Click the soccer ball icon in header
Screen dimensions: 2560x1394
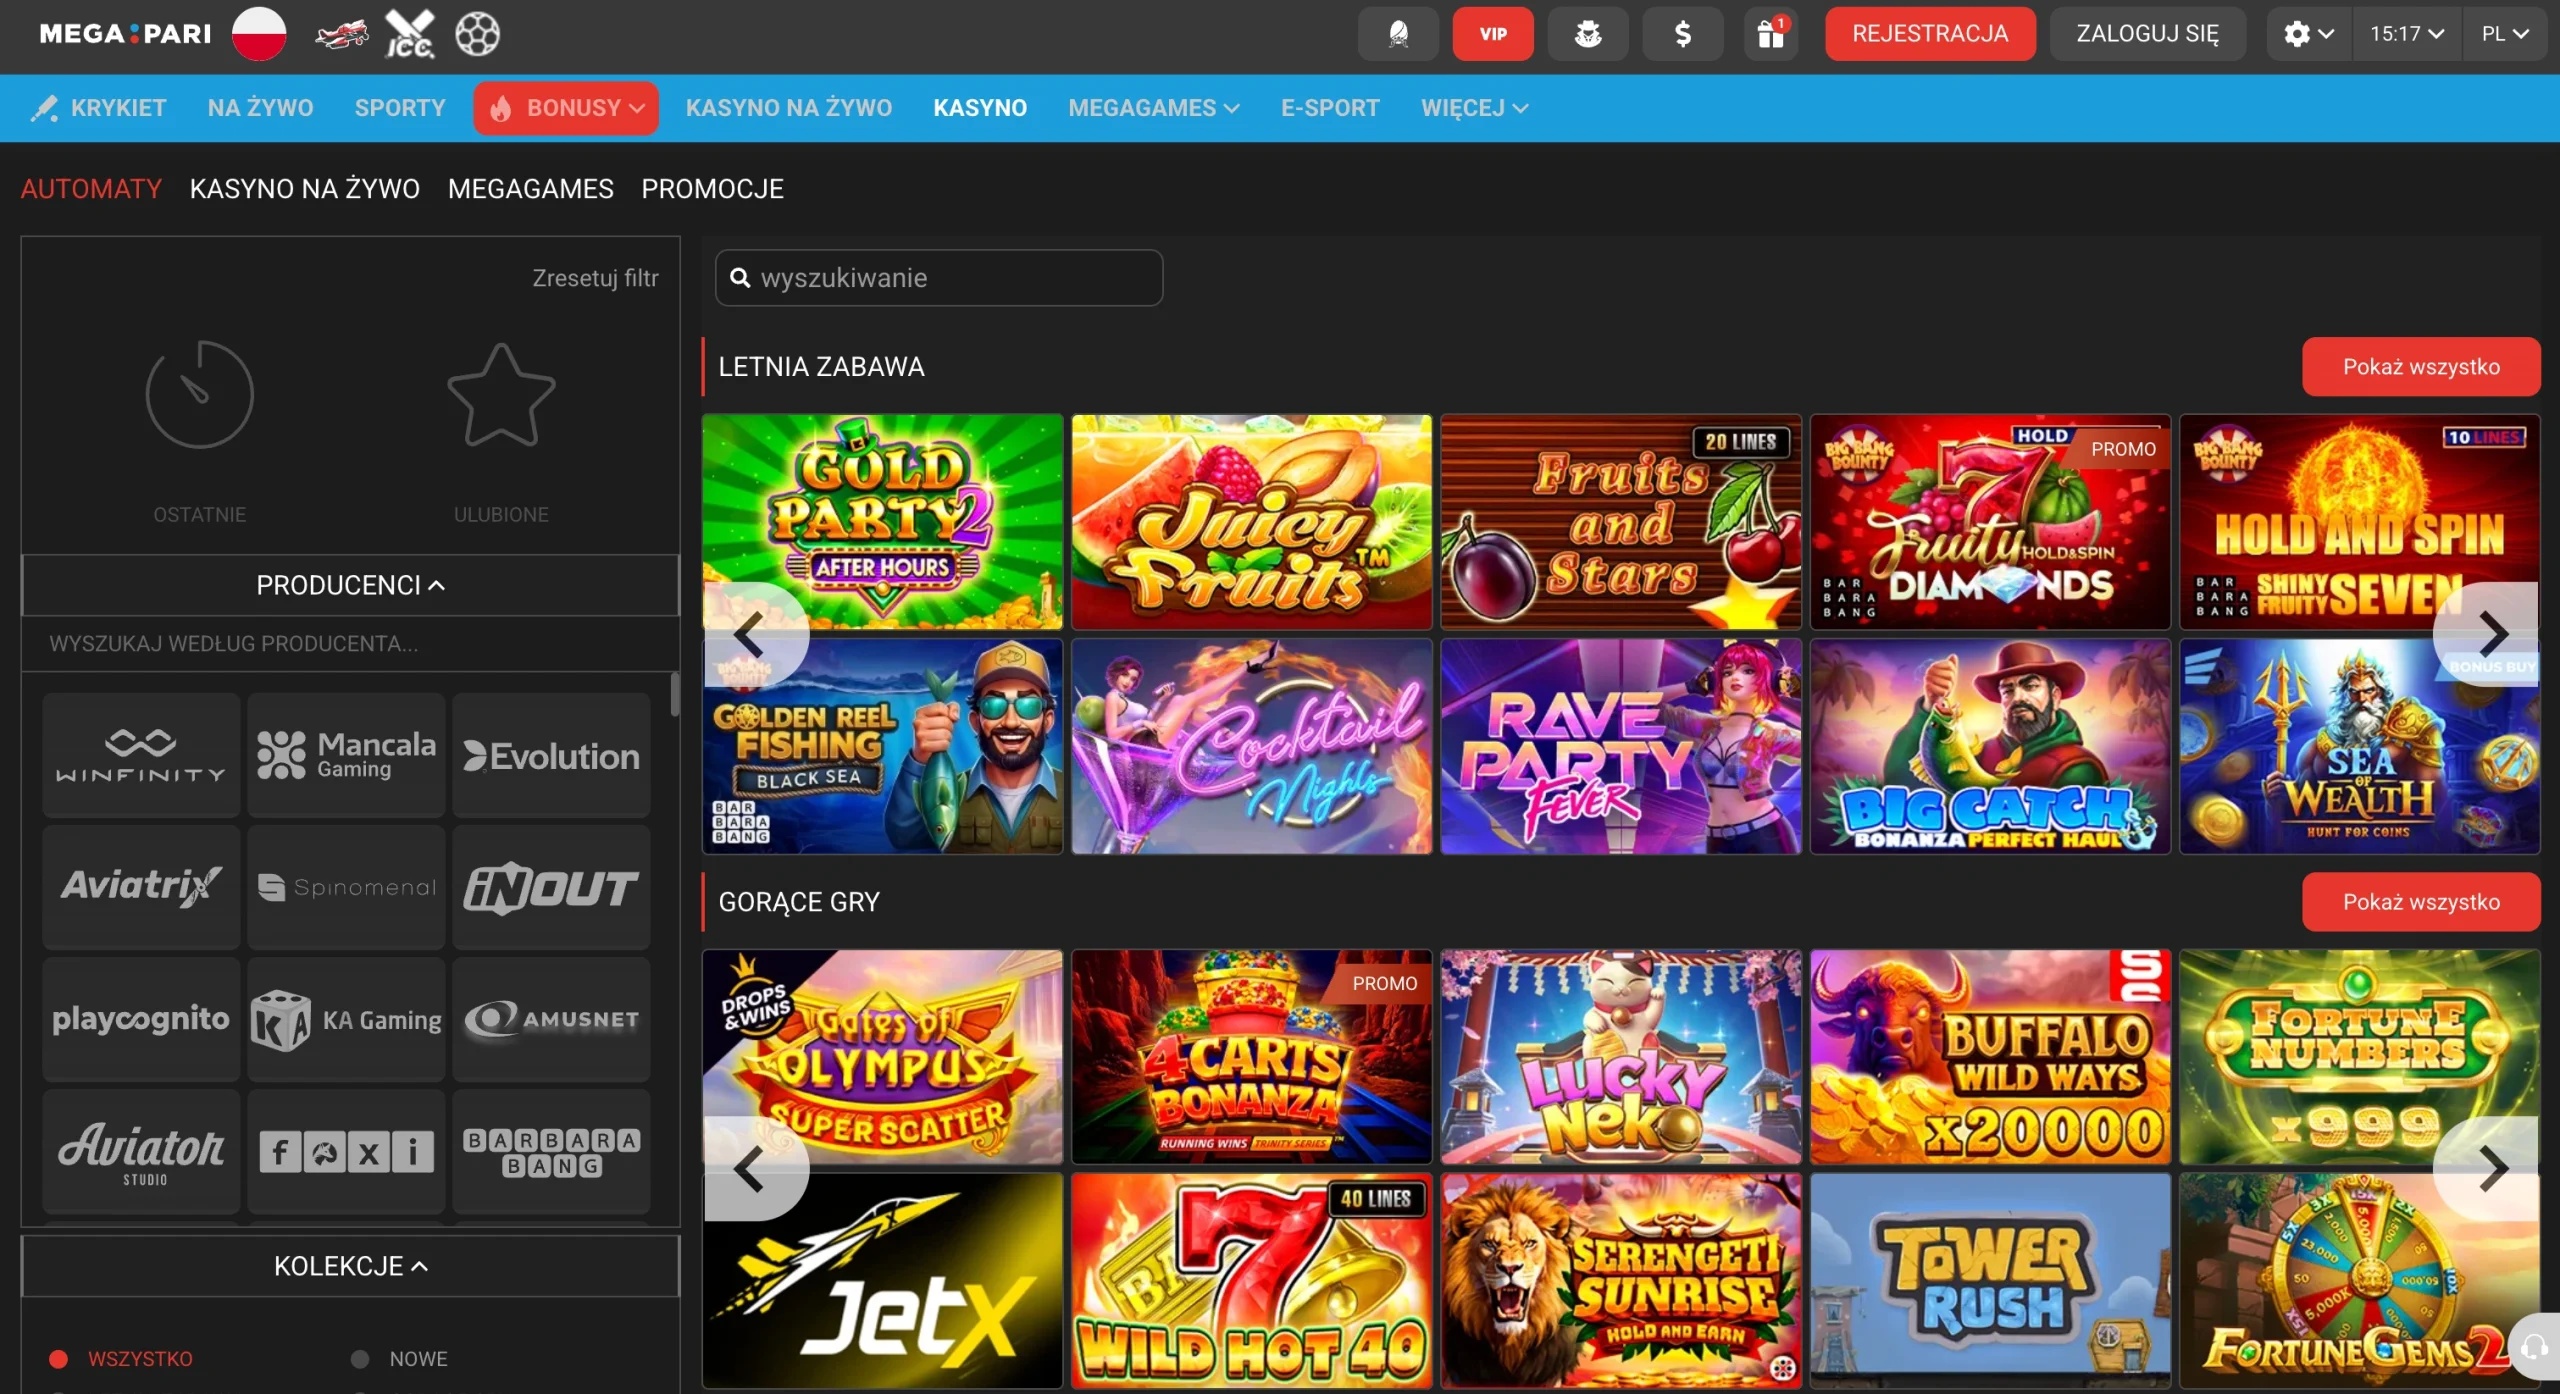[478, 34]
